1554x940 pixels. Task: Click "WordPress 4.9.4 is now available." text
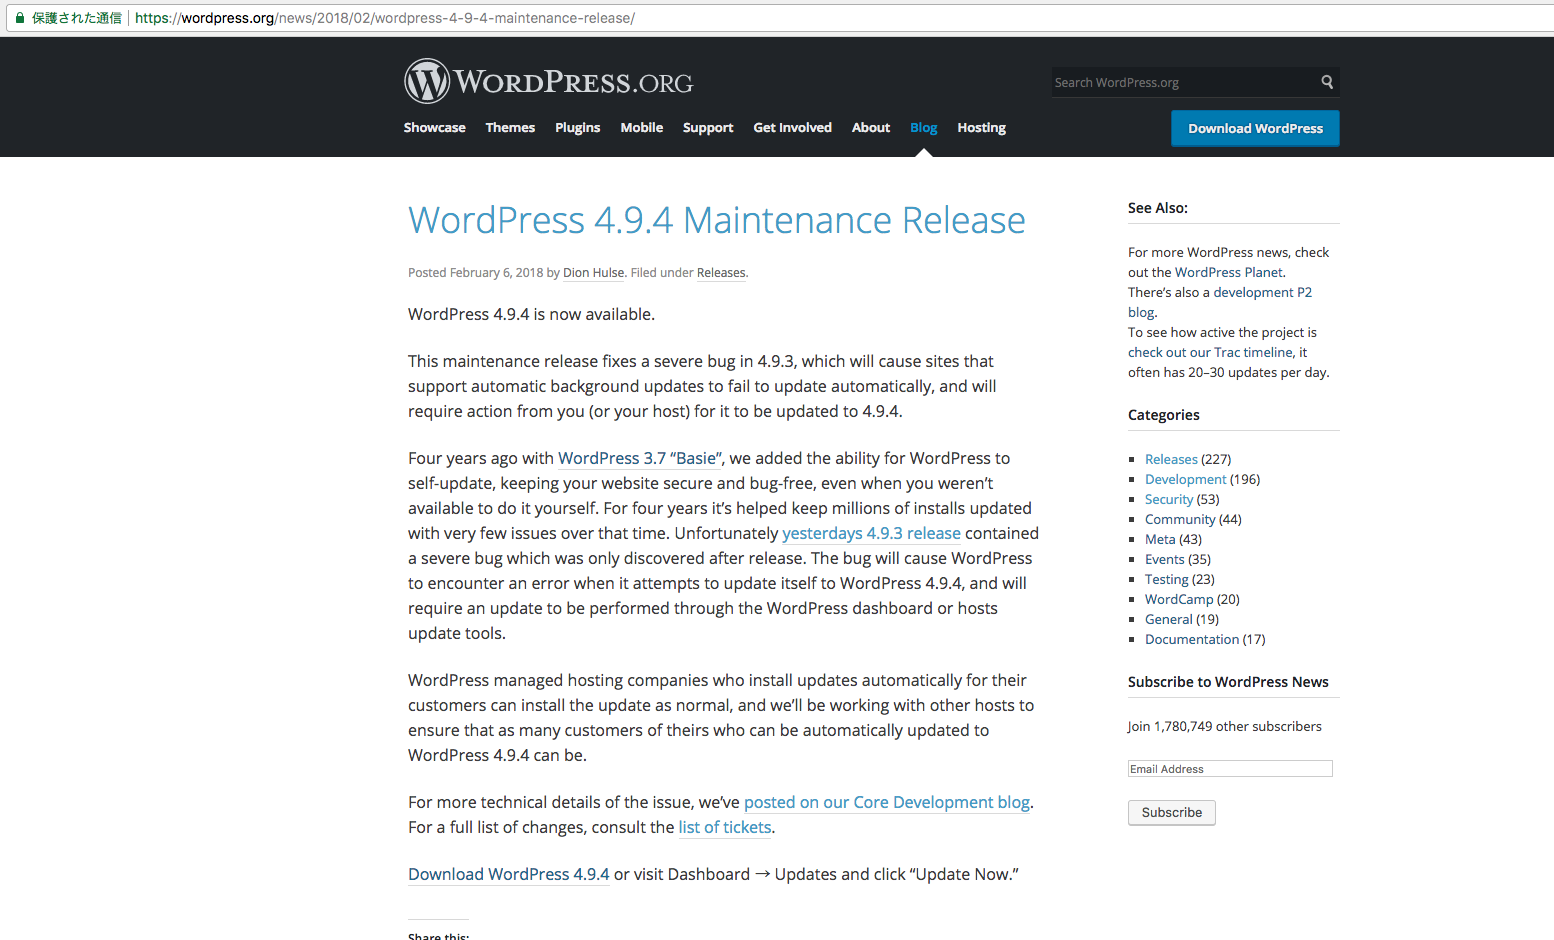click(531, 314)
